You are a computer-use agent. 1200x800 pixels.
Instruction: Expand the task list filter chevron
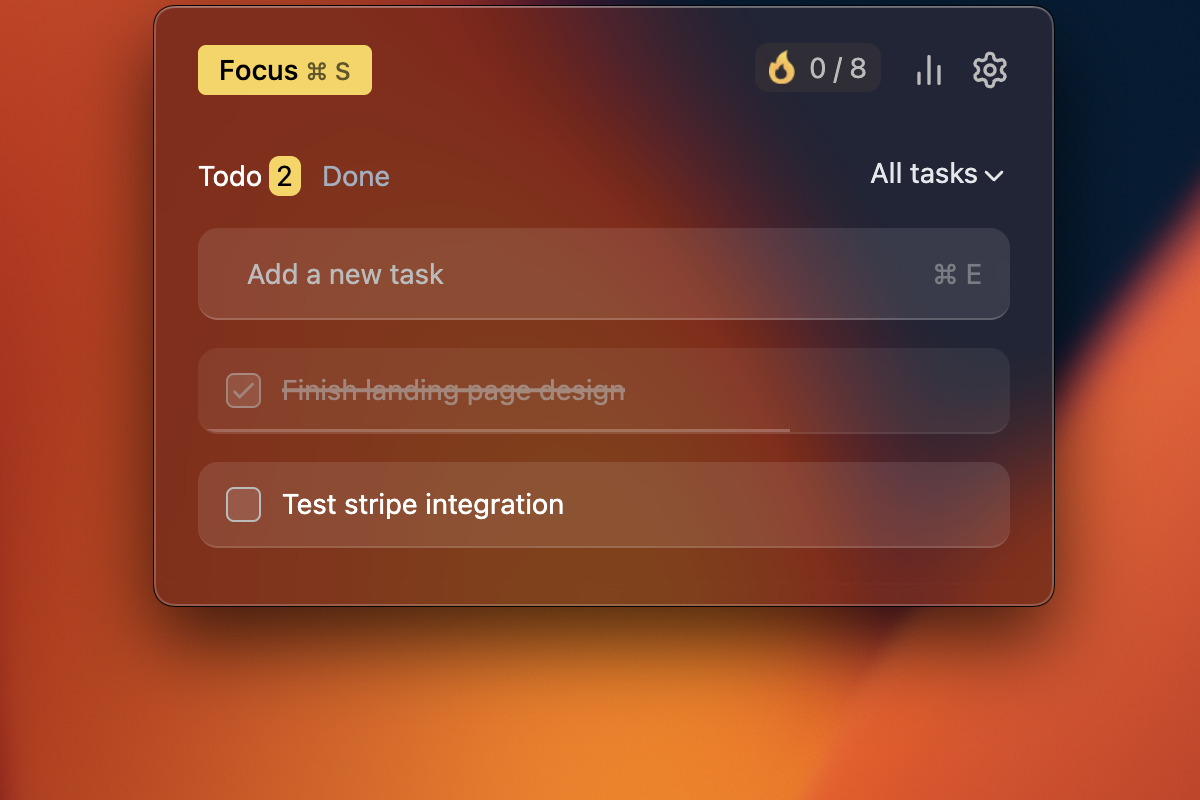(x=994, y=176)
